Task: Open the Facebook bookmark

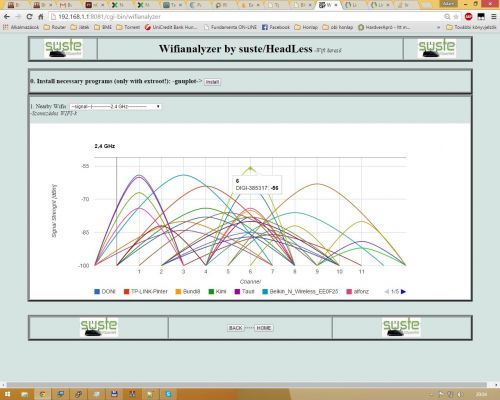Action: point(276,27)
